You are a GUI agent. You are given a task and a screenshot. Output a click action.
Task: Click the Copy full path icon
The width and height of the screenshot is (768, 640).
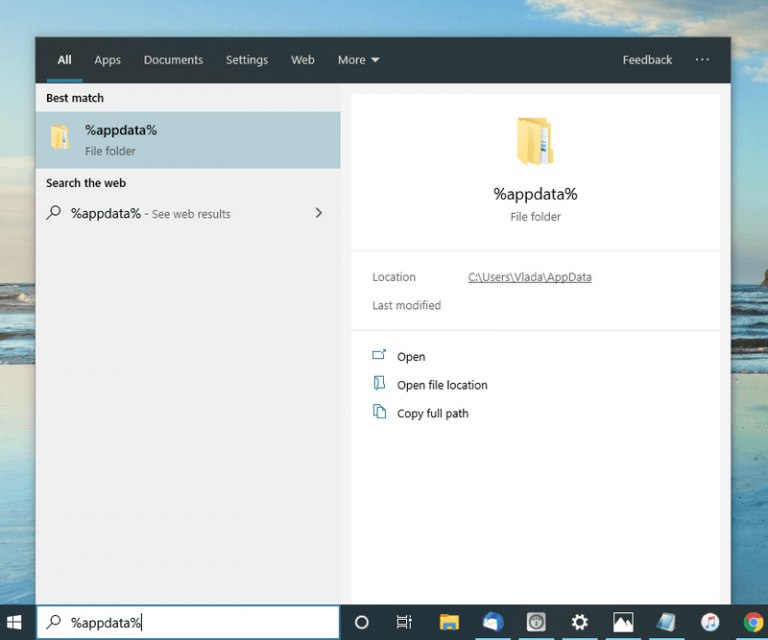379,411
